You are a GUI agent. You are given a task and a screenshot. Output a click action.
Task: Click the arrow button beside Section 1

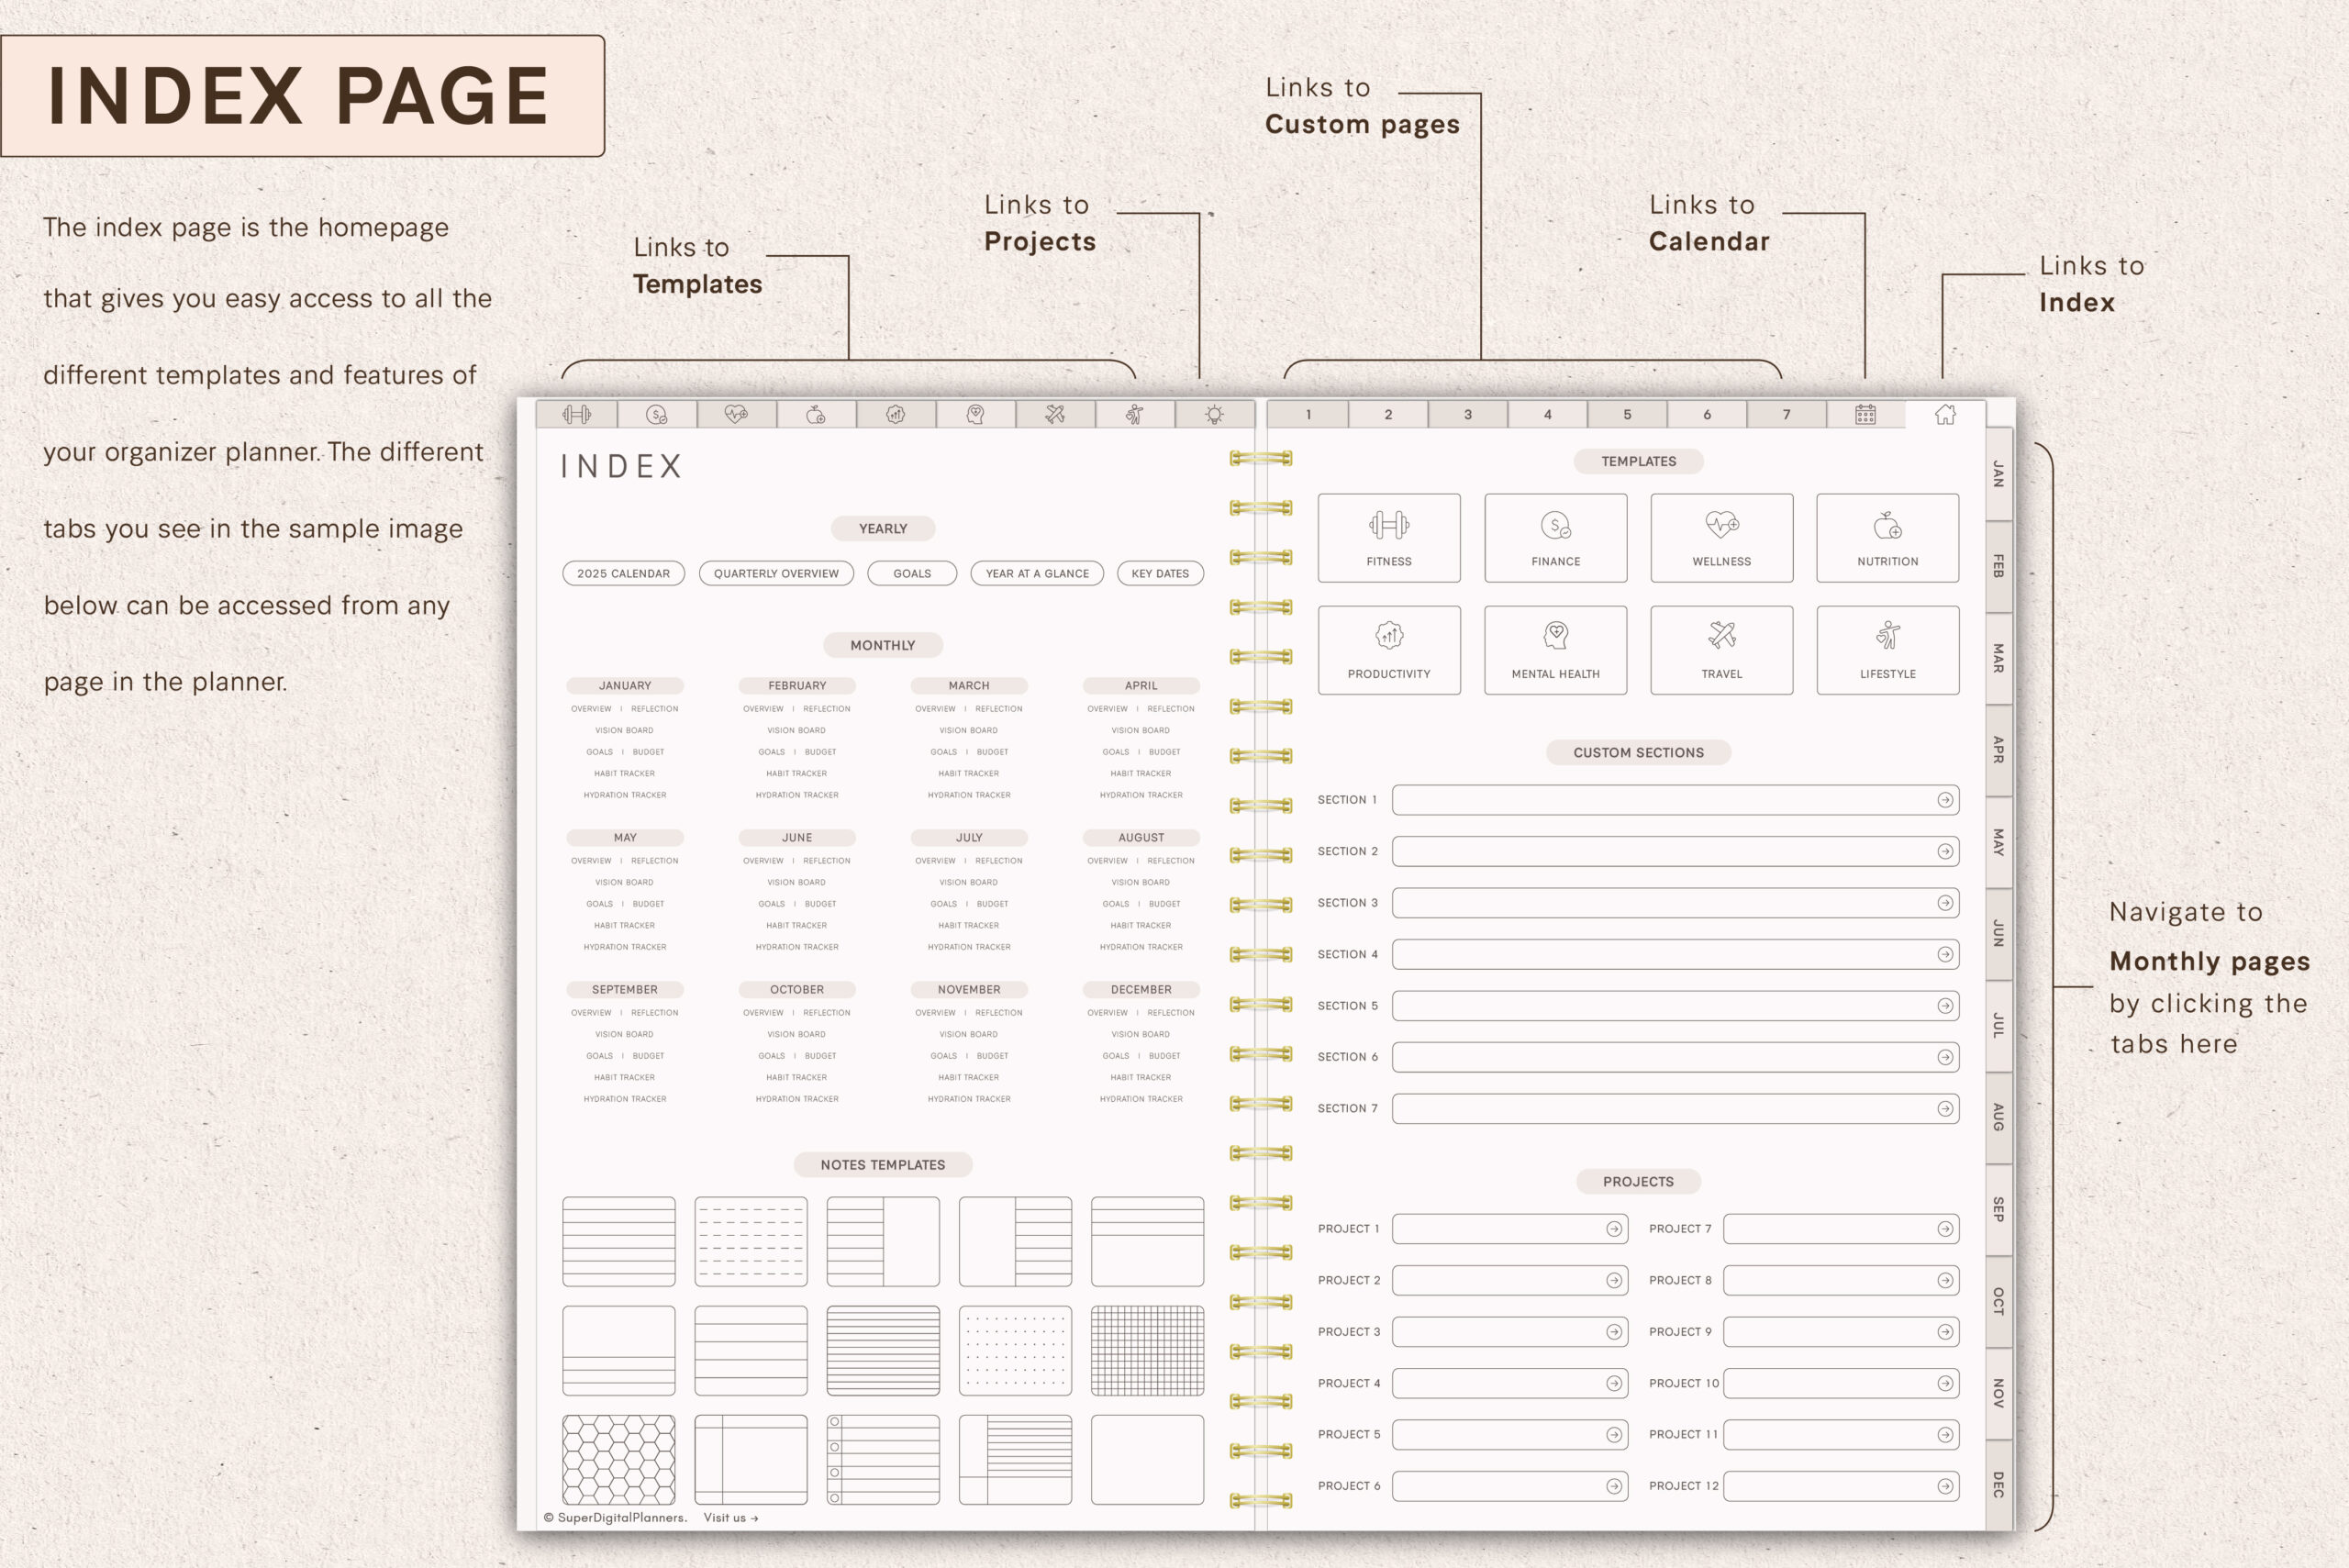(x=1944, y=799)
